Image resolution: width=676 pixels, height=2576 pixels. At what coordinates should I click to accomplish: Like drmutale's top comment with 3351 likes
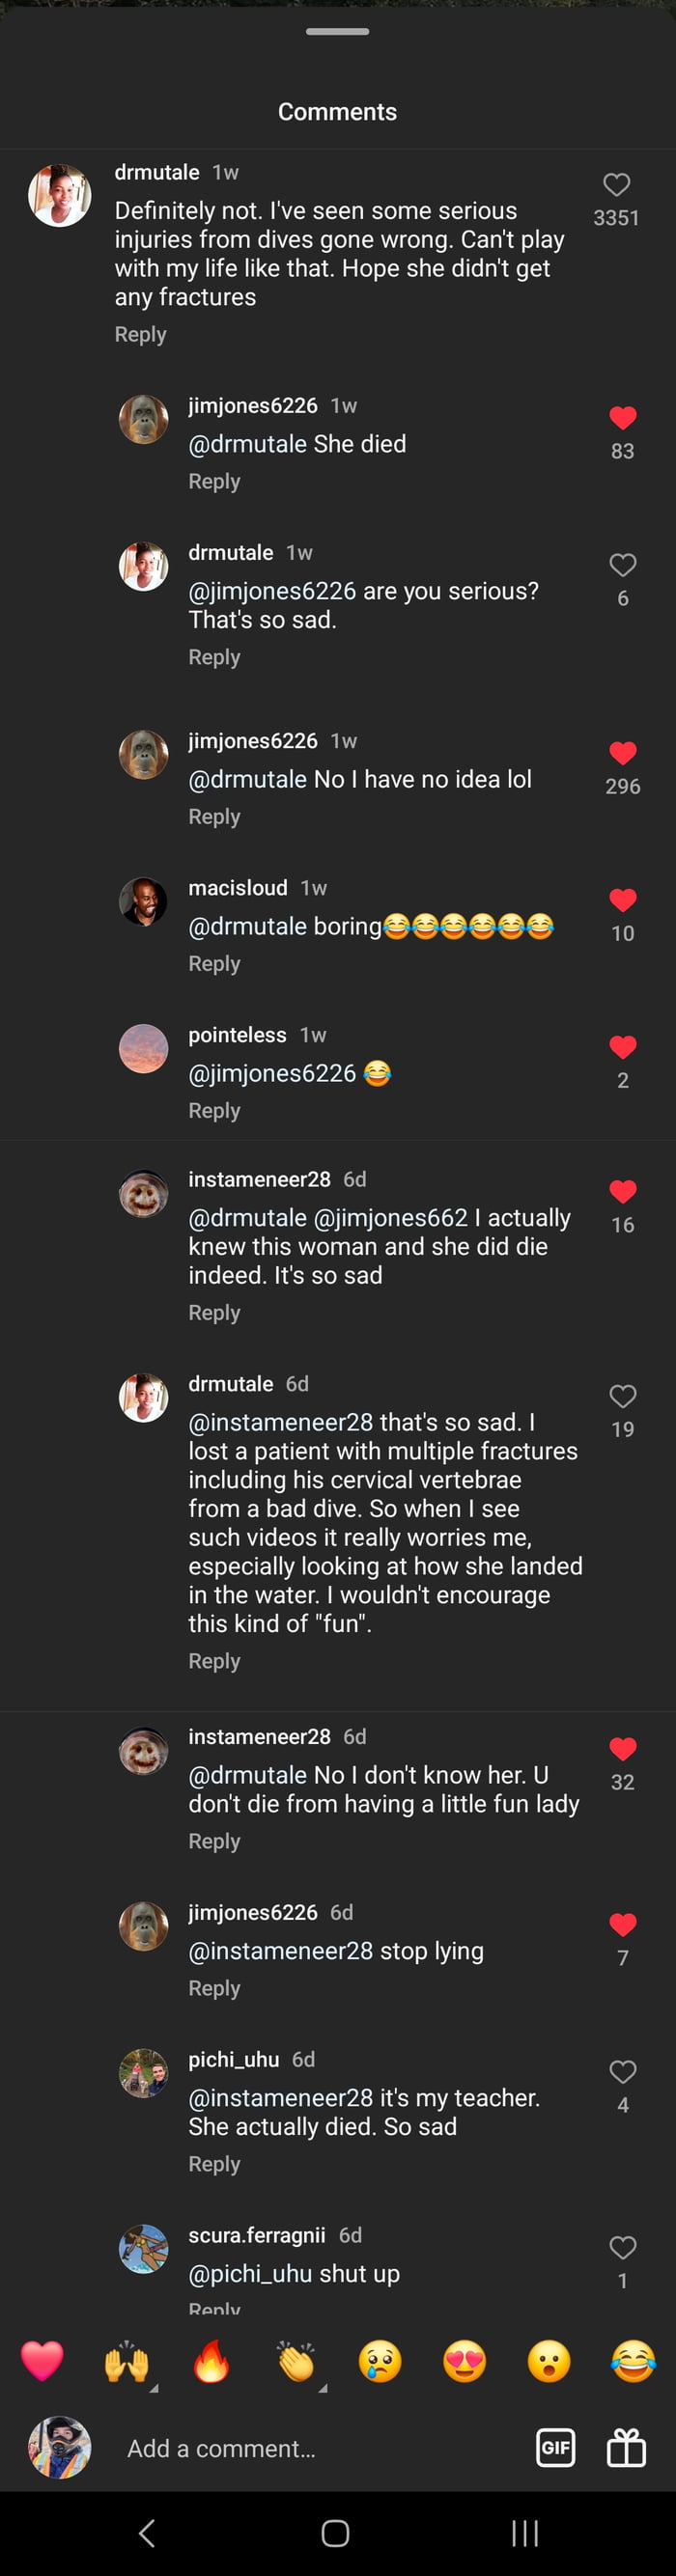616,185
